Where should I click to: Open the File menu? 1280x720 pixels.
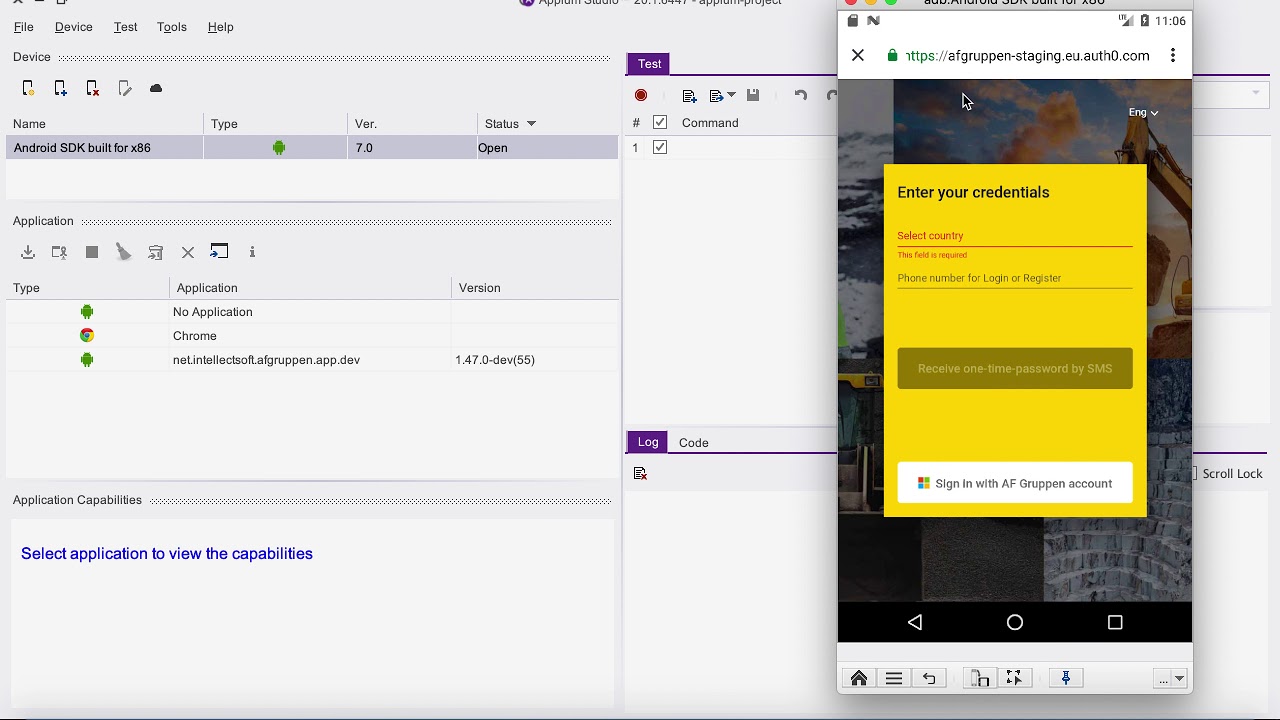(23, 27)
